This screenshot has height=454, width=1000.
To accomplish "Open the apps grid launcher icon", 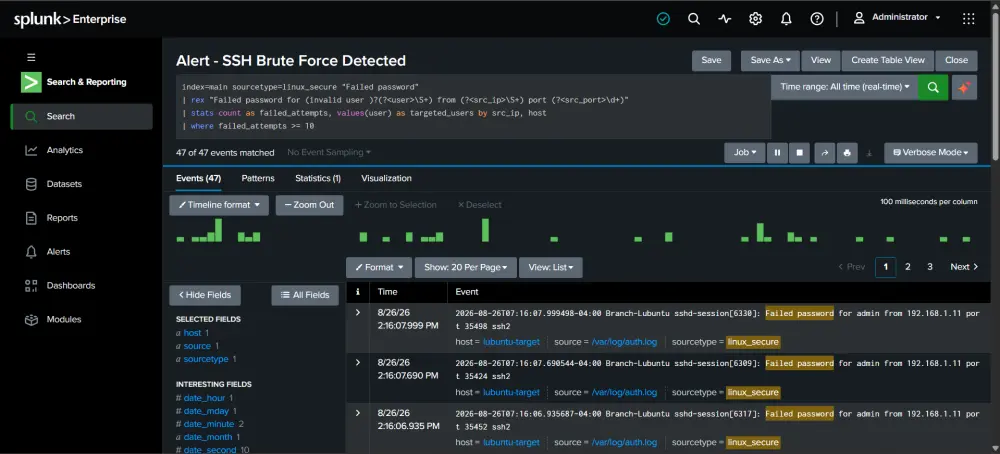I will point(968,19).
